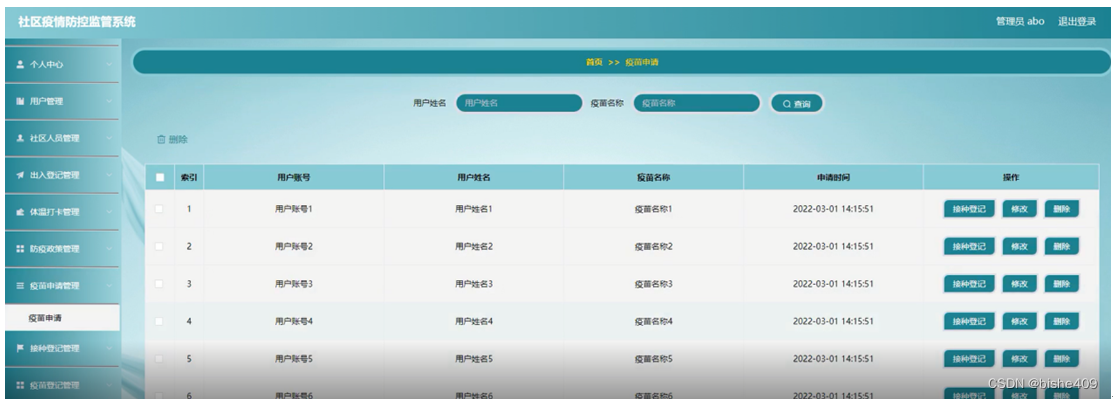Click the 疫苗登记管理 grid icon
The height and width of the screenshot is (399, 1113).
coord(20,386)
